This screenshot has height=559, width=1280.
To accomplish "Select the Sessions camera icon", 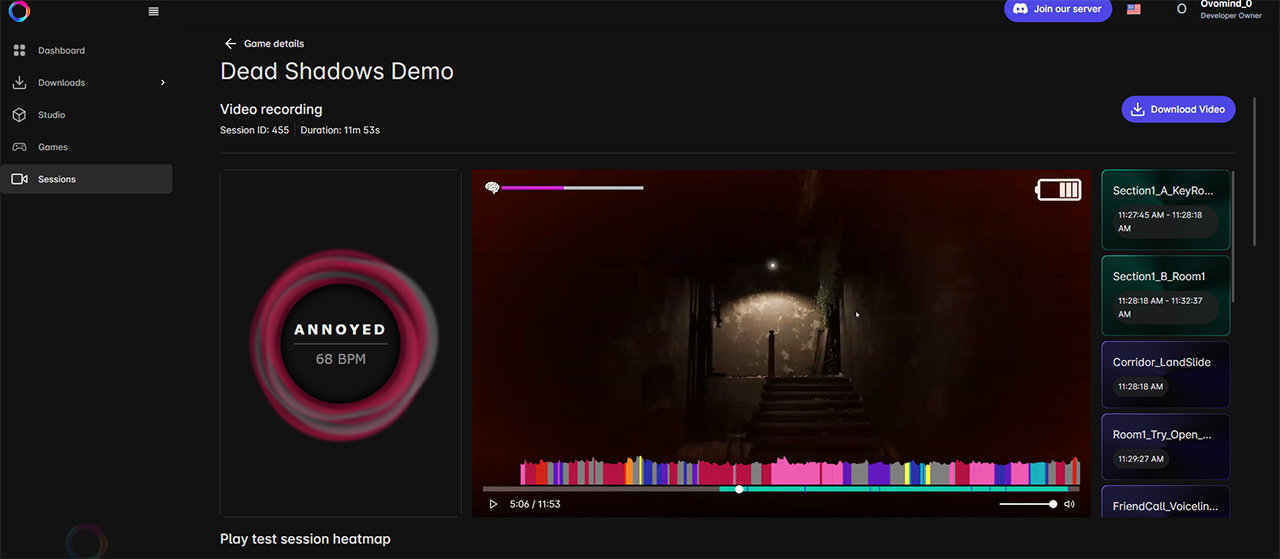I will [19, 179].
